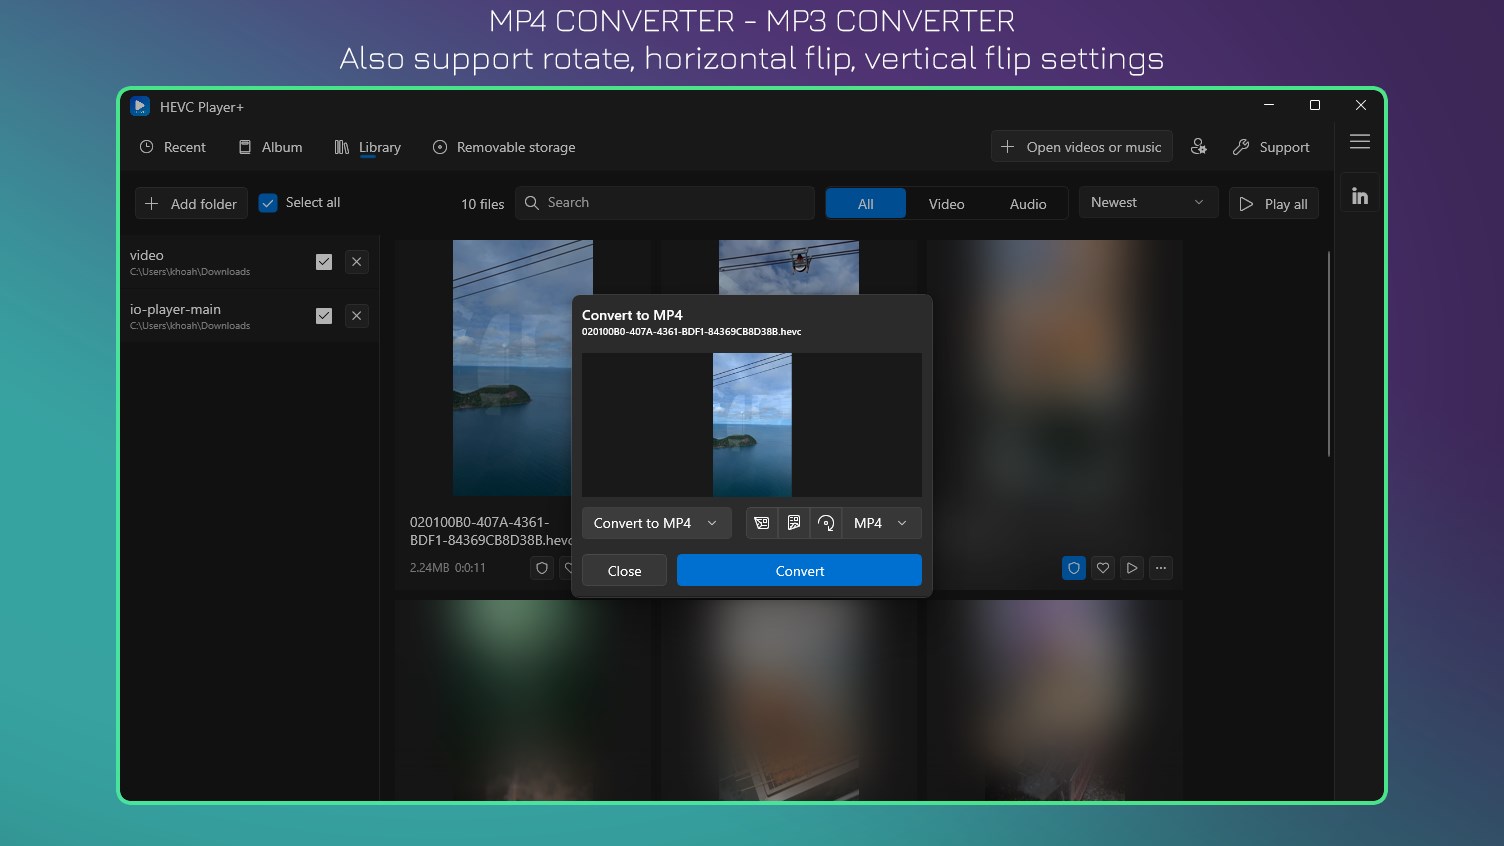Viewport: 1504px width, 846px height.
Task: Remove the io-player-main folder with its X
Action: click(357, 316)
